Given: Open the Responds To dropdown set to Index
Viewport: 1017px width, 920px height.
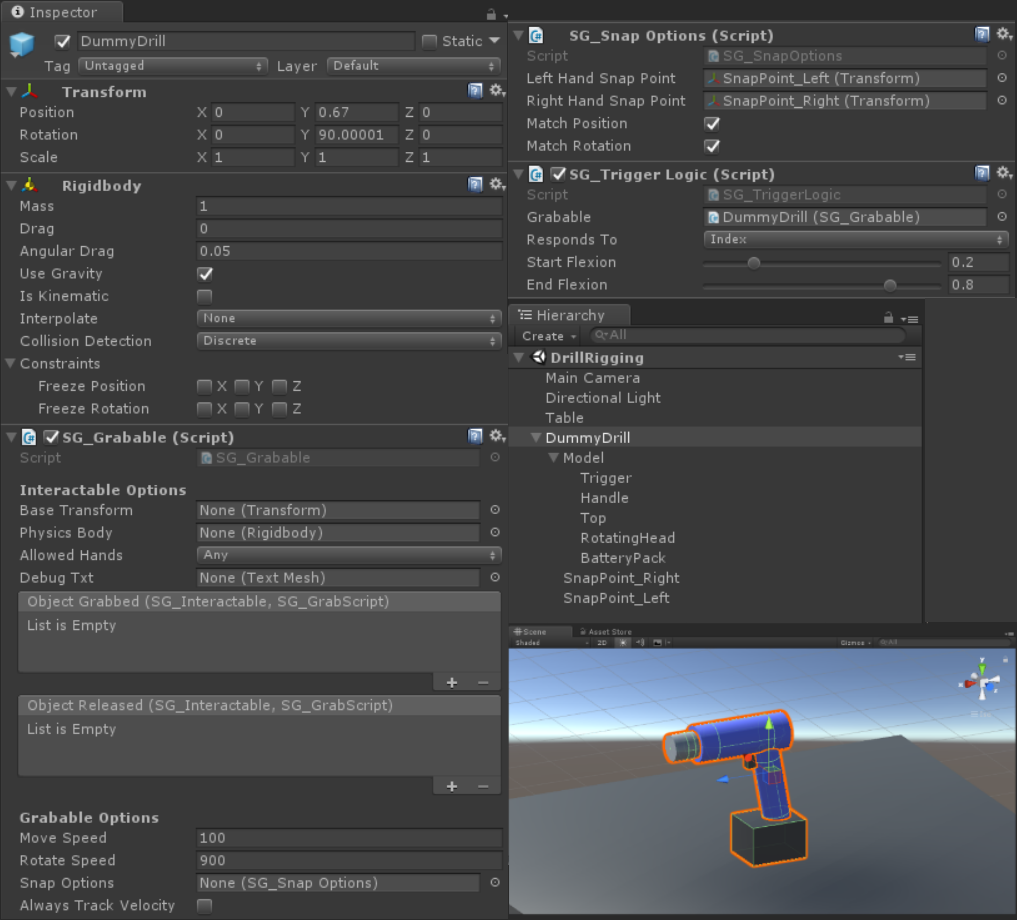Looking at the screenshot, I should [856, 240].
